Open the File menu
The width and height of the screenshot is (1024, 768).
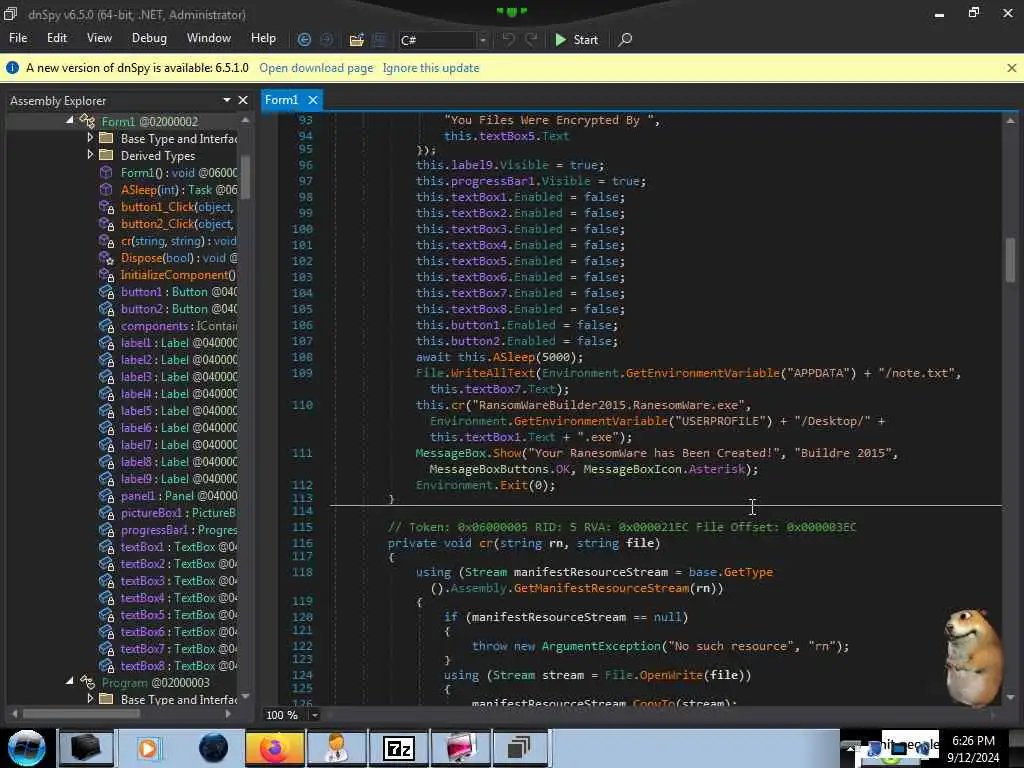18,39
